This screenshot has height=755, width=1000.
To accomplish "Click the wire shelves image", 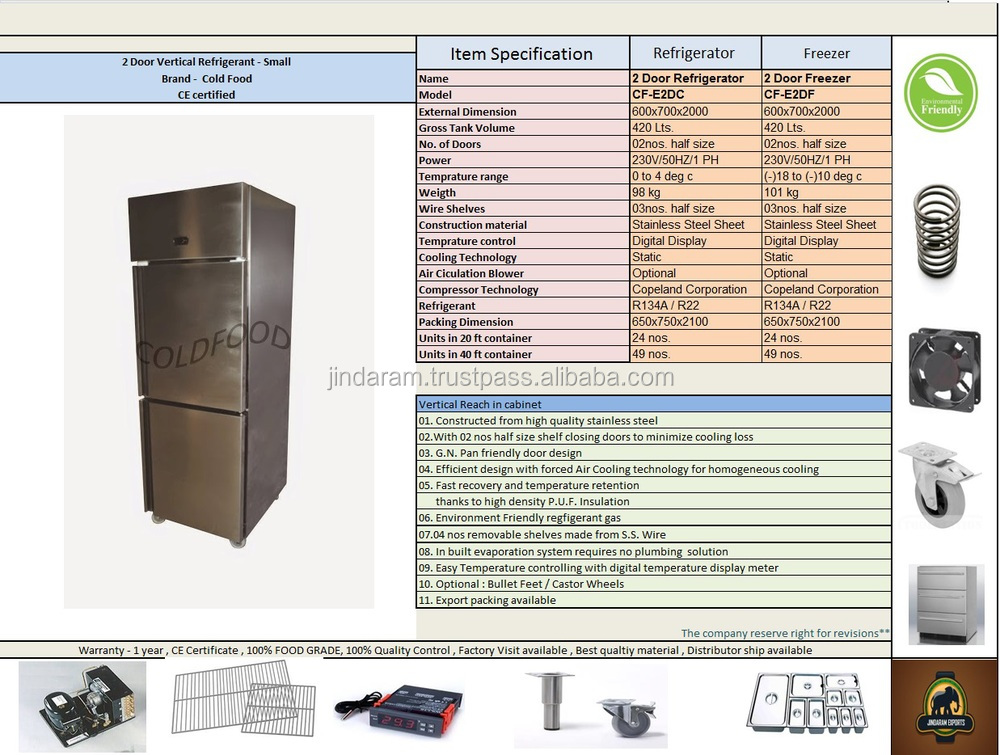I will [244, 699].
